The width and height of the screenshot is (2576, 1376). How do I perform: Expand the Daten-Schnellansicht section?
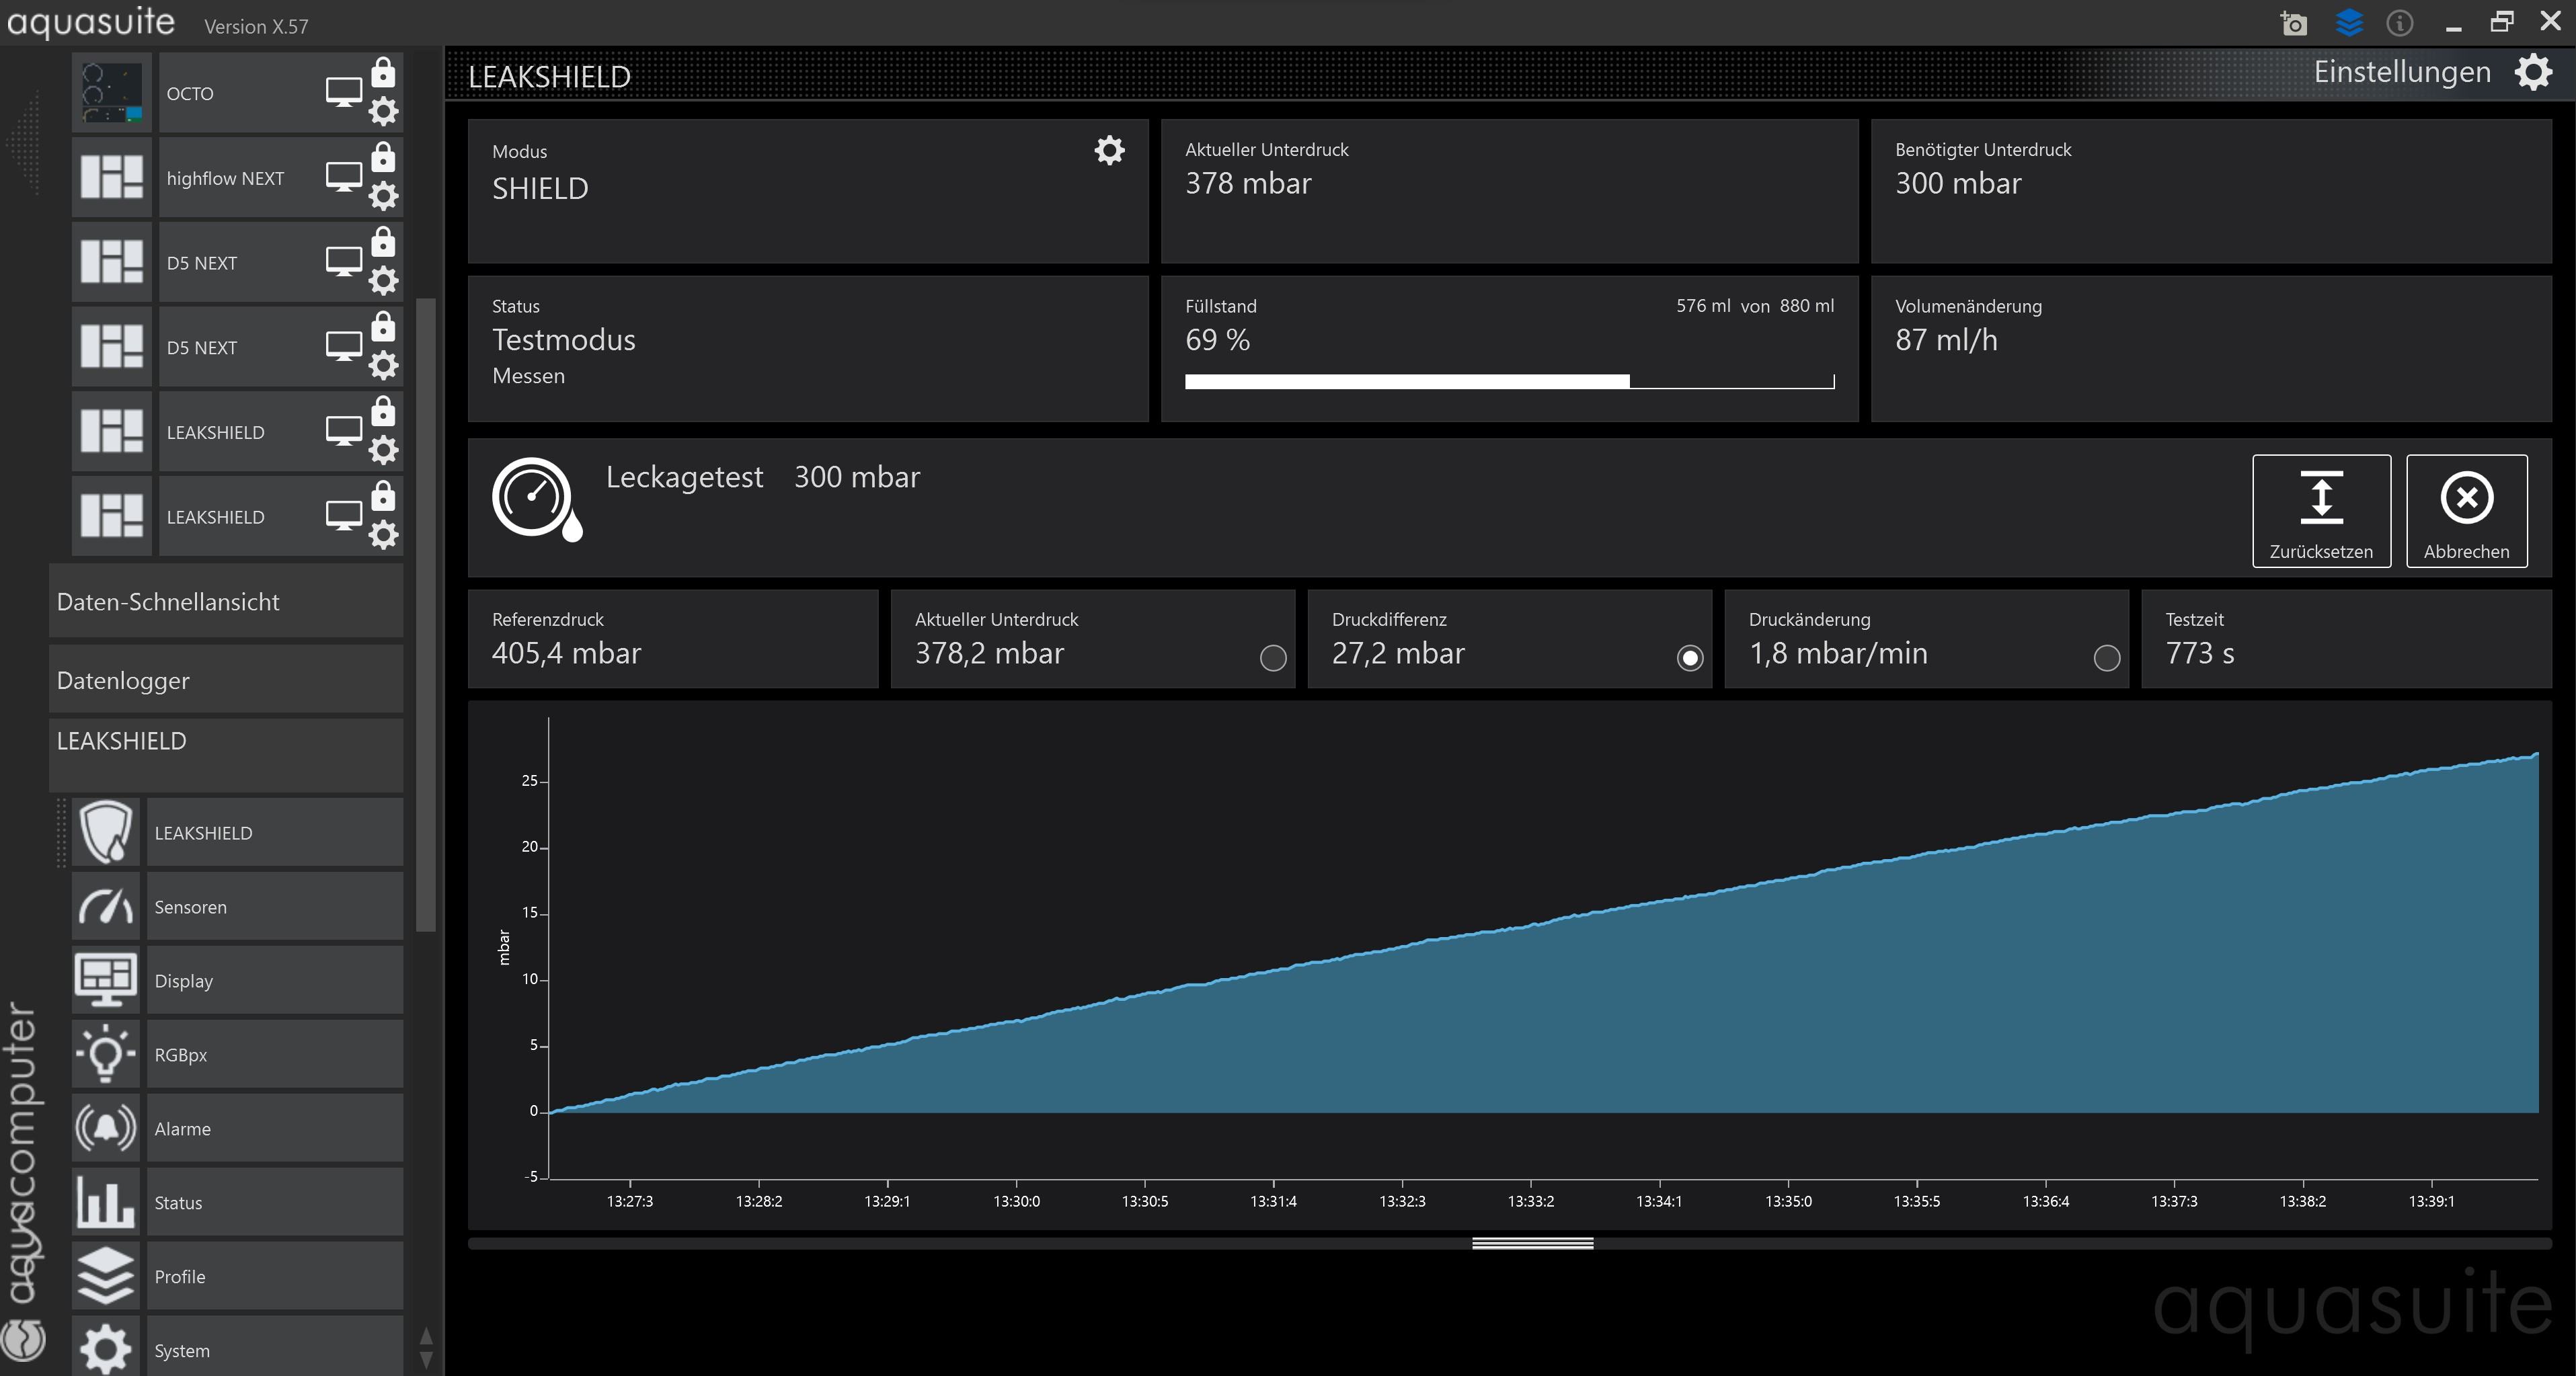tap(226, 601)
